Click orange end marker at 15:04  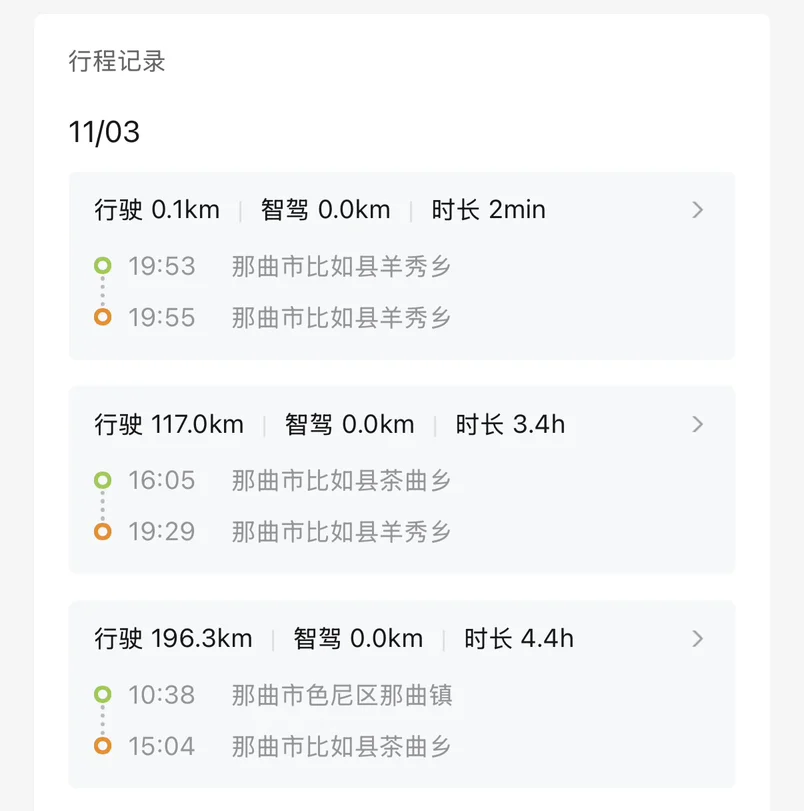(x=102, y=745)
